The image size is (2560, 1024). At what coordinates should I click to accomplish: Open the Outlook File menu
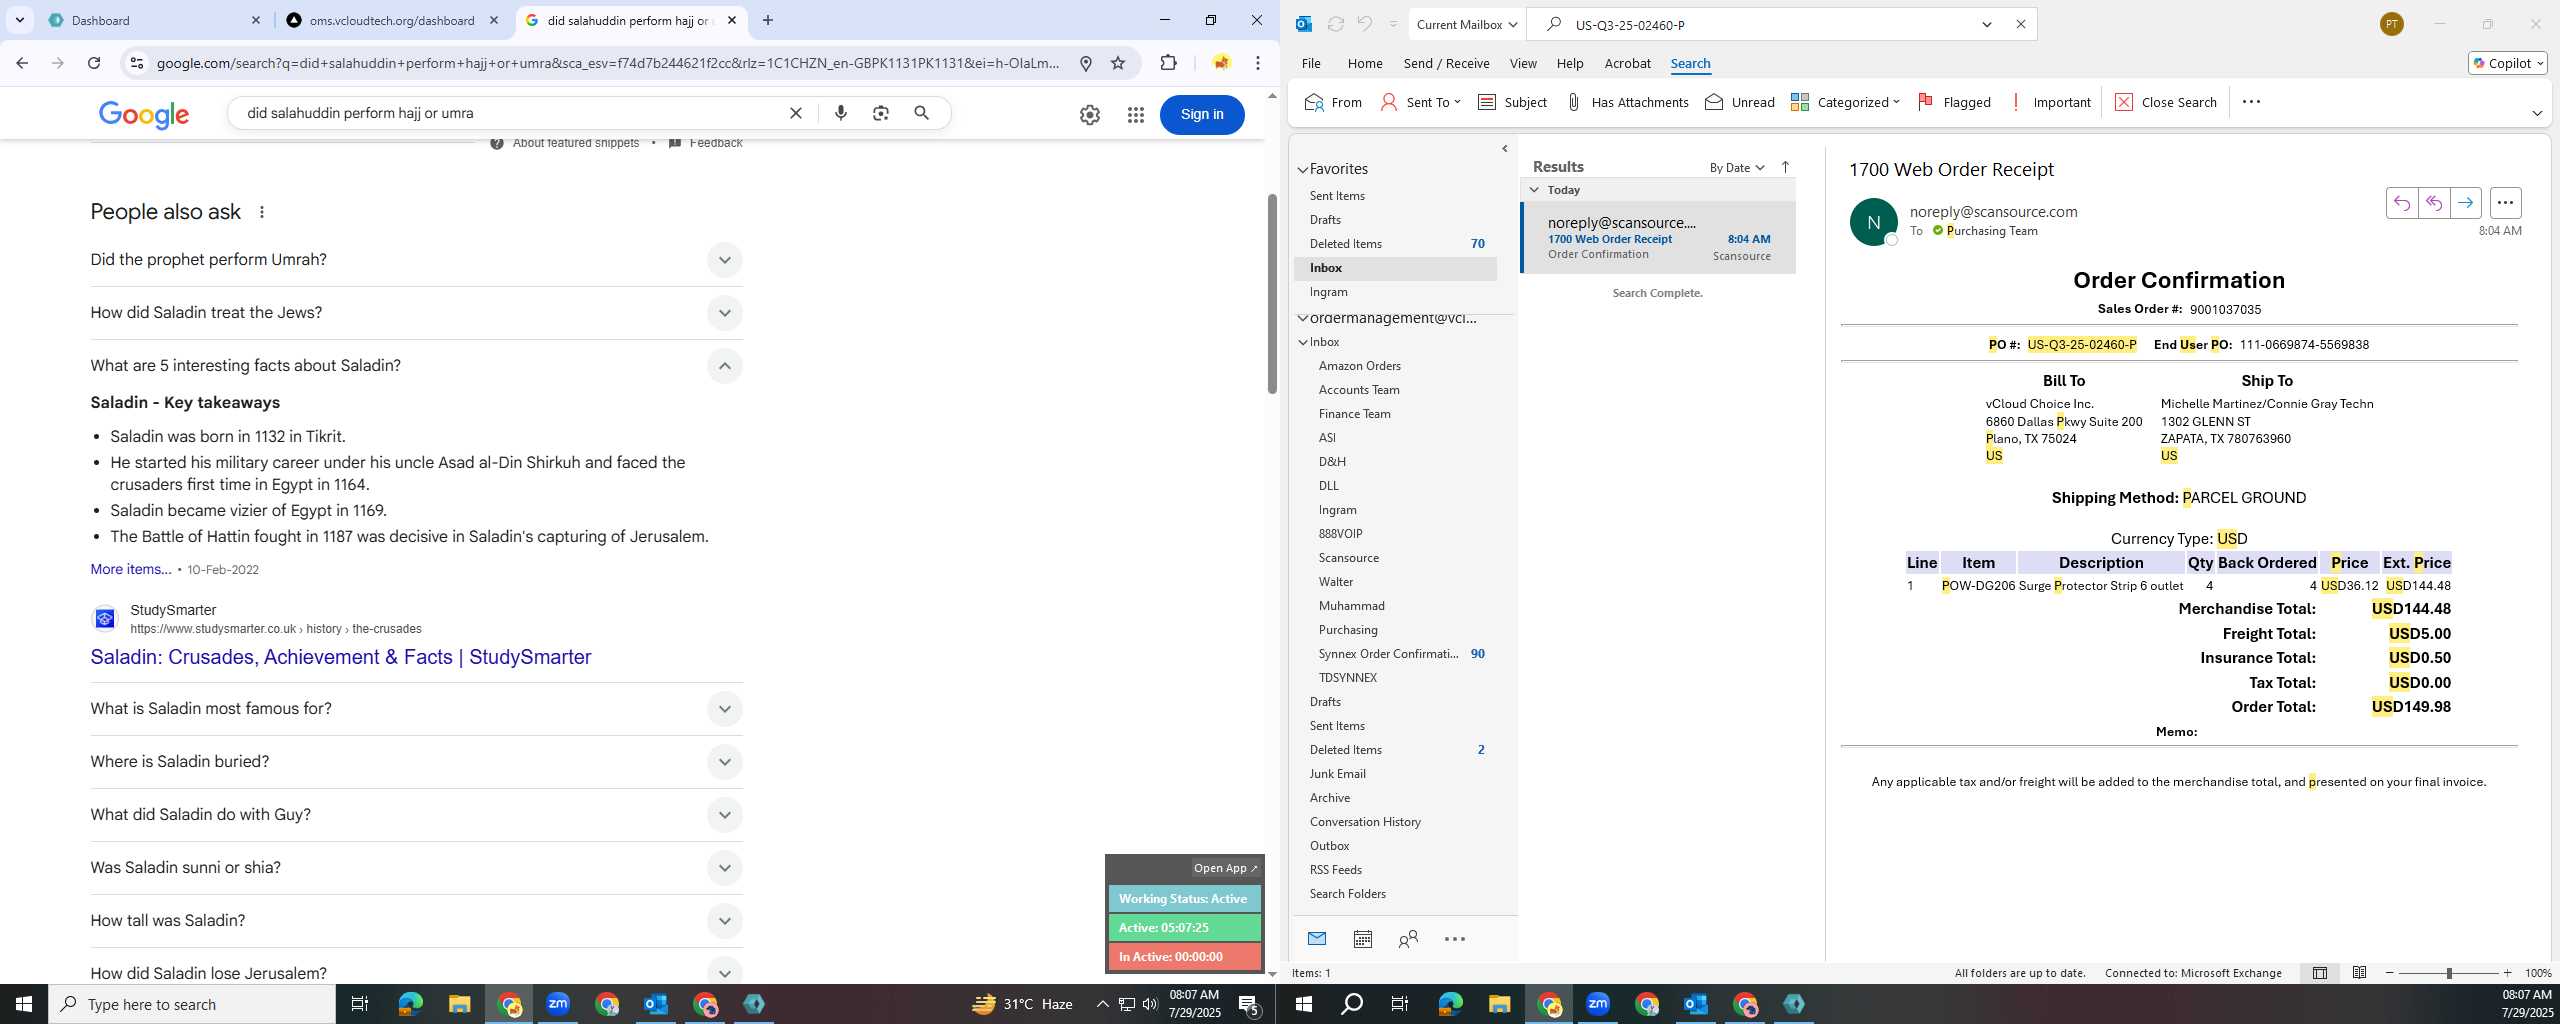pos(1310,63)
